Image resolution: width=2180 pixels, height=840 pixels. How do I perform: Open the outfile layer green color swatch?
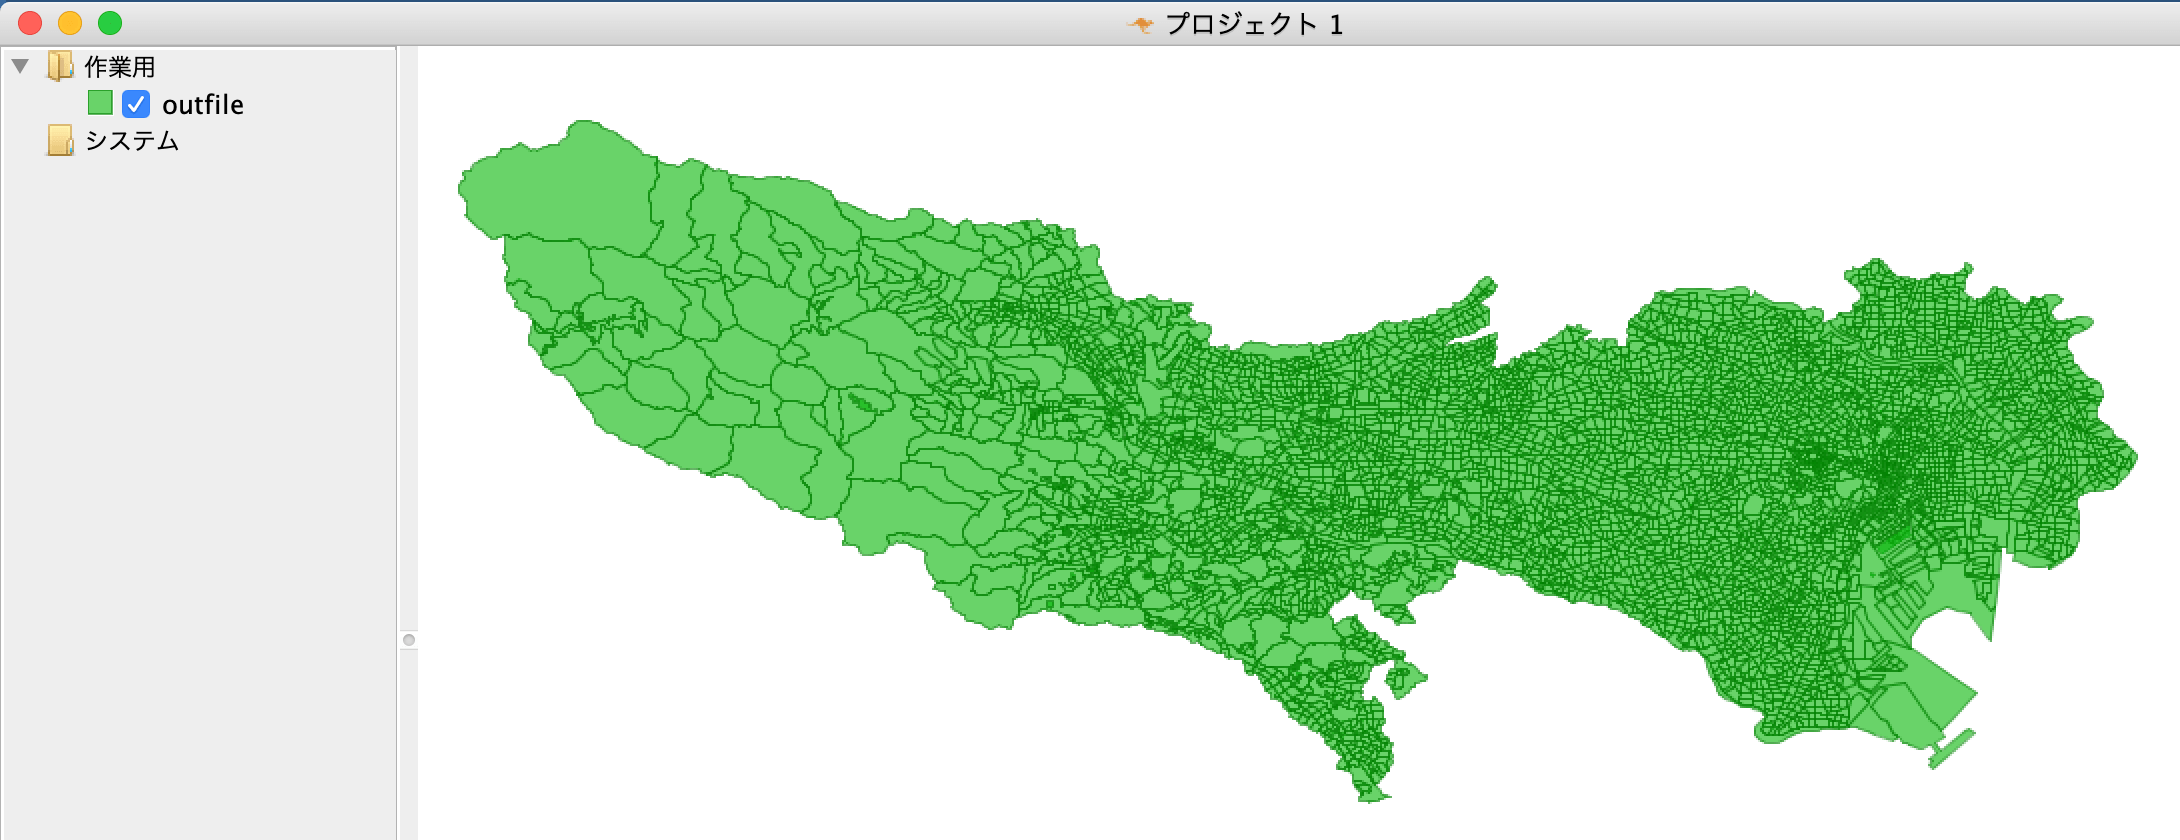[x=100, y=103]
